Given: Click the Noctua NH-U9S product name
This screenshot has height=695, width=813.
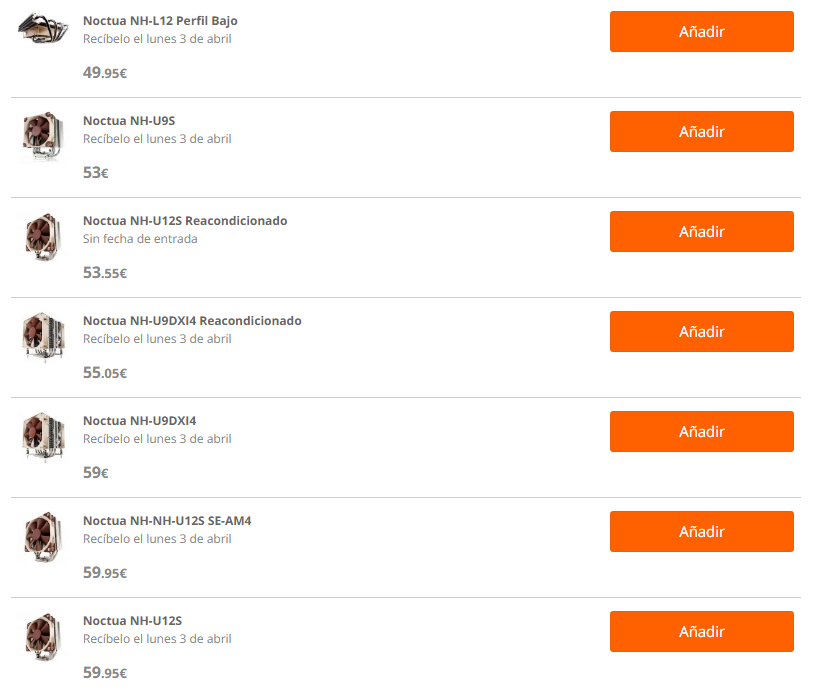Looking at the screenshot, I should click(129, 121).
